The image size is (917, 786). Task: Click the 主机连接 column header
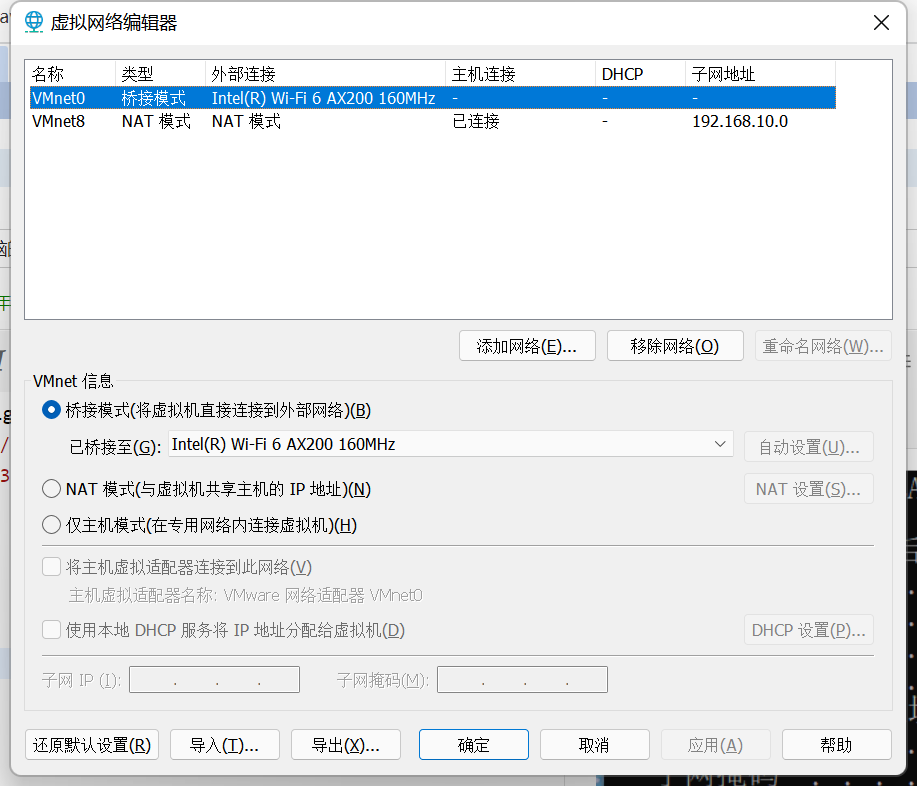520,74
